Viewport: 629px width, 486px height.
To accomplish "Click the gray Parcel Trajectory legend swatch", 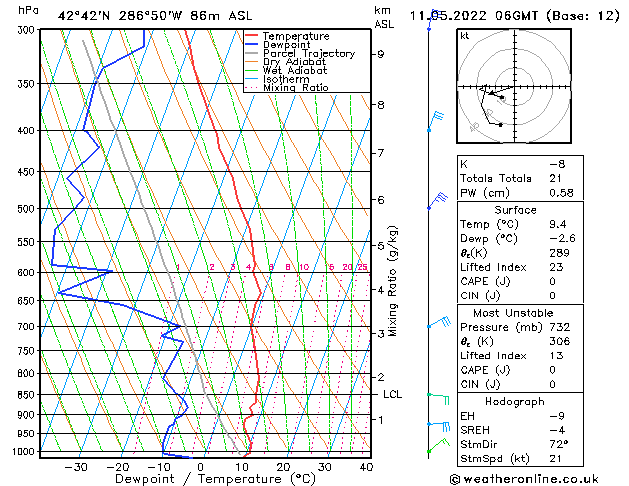I will [251, 53].
